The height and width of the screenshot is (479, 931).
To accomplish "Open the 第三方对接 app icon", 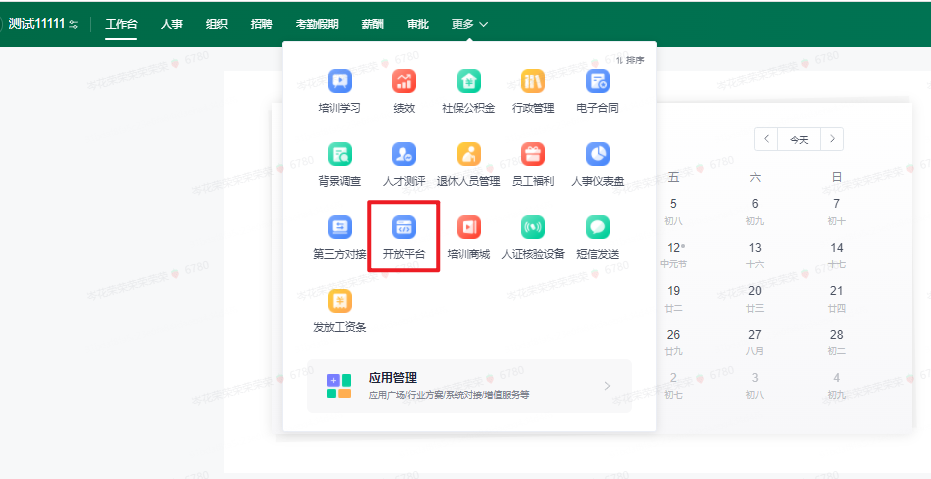I will 340,227.
